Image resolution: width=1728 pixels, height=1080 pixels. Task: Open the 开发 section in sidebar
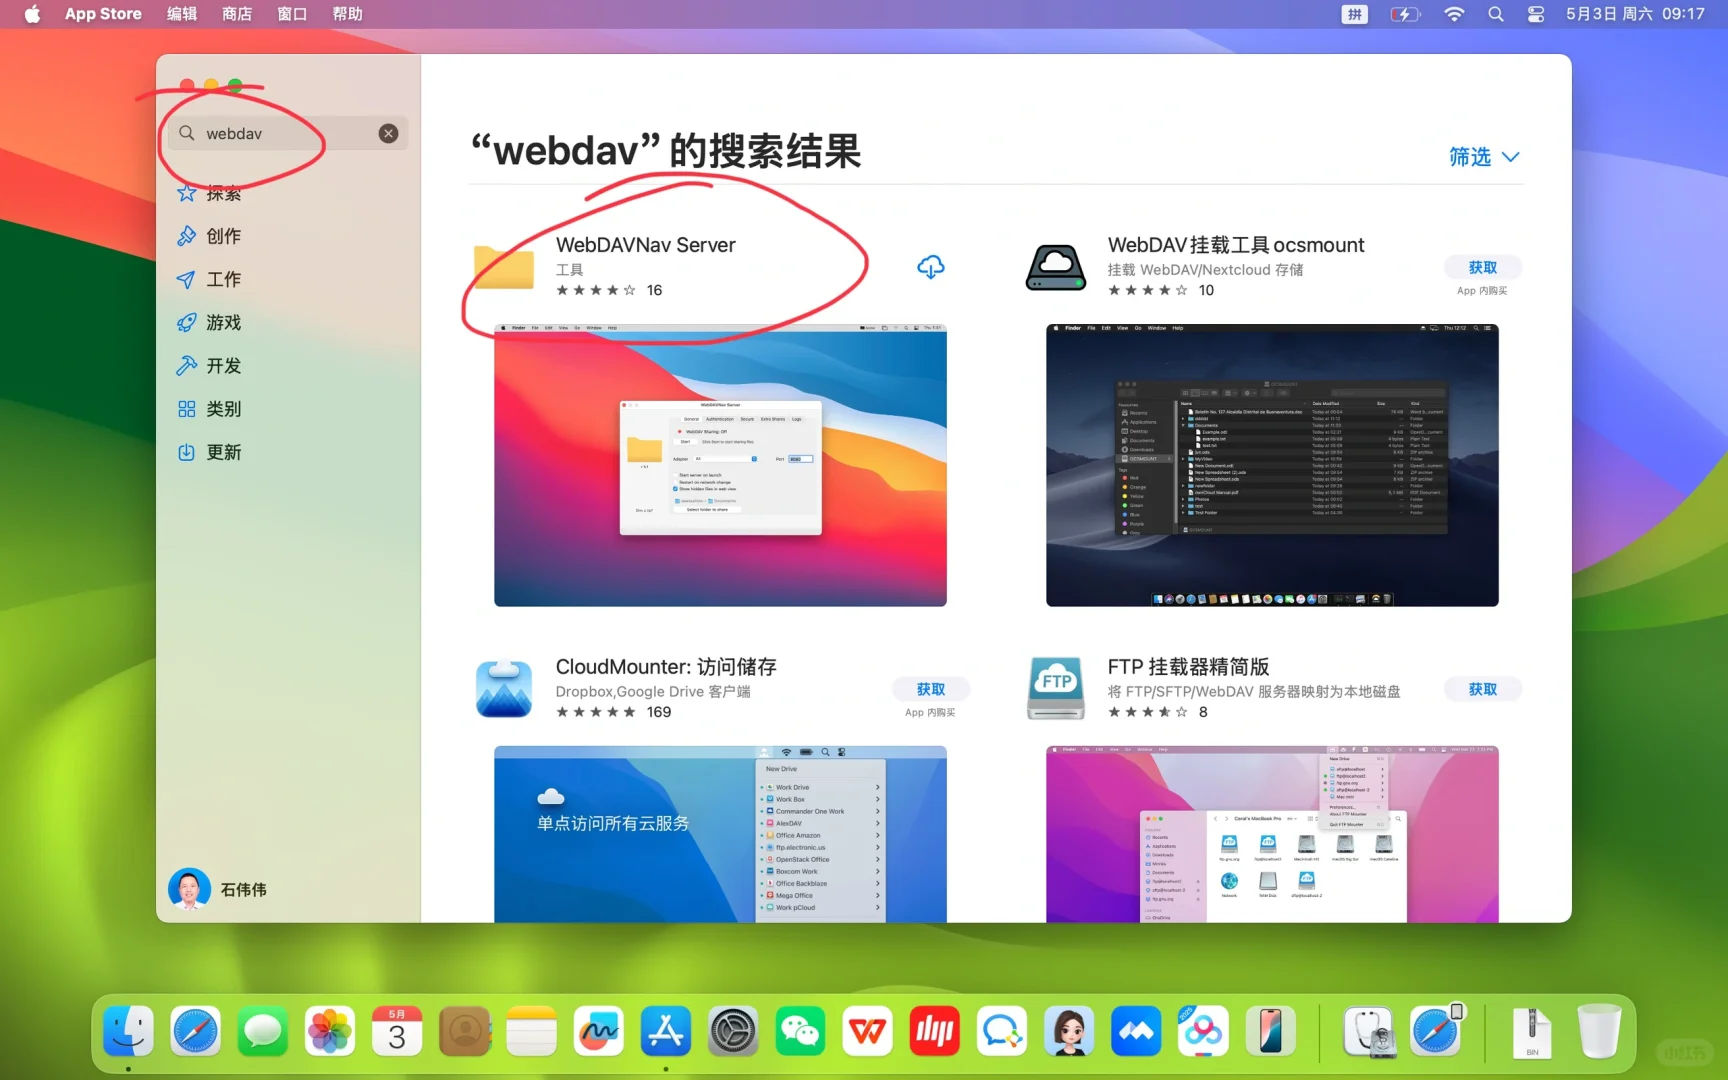(x=222, y=365)
